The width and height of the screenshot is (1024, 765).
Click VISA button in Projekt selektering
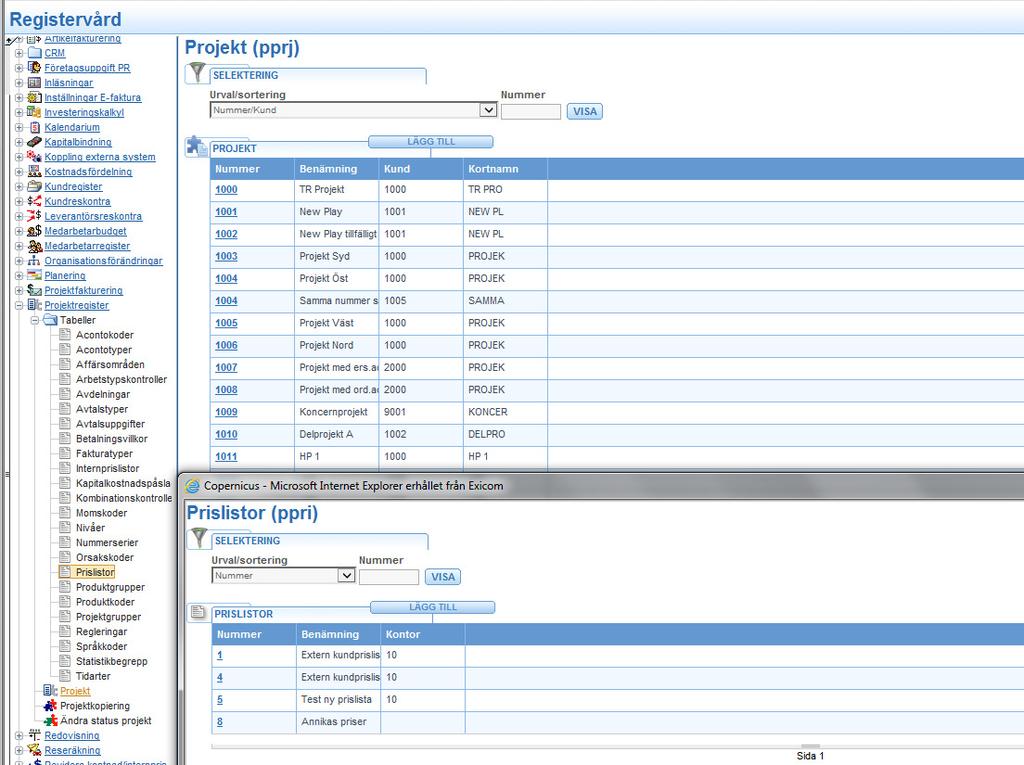(x=584, y=111)
